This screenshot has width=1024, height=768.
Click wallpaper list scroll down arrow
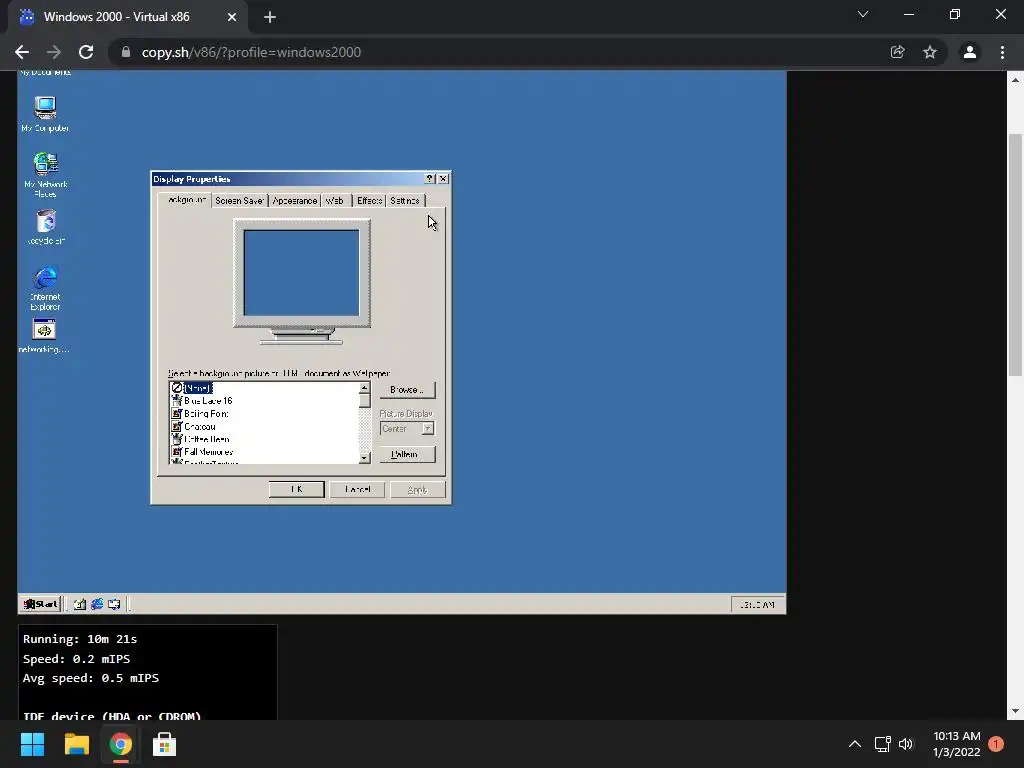click(364, 458)
